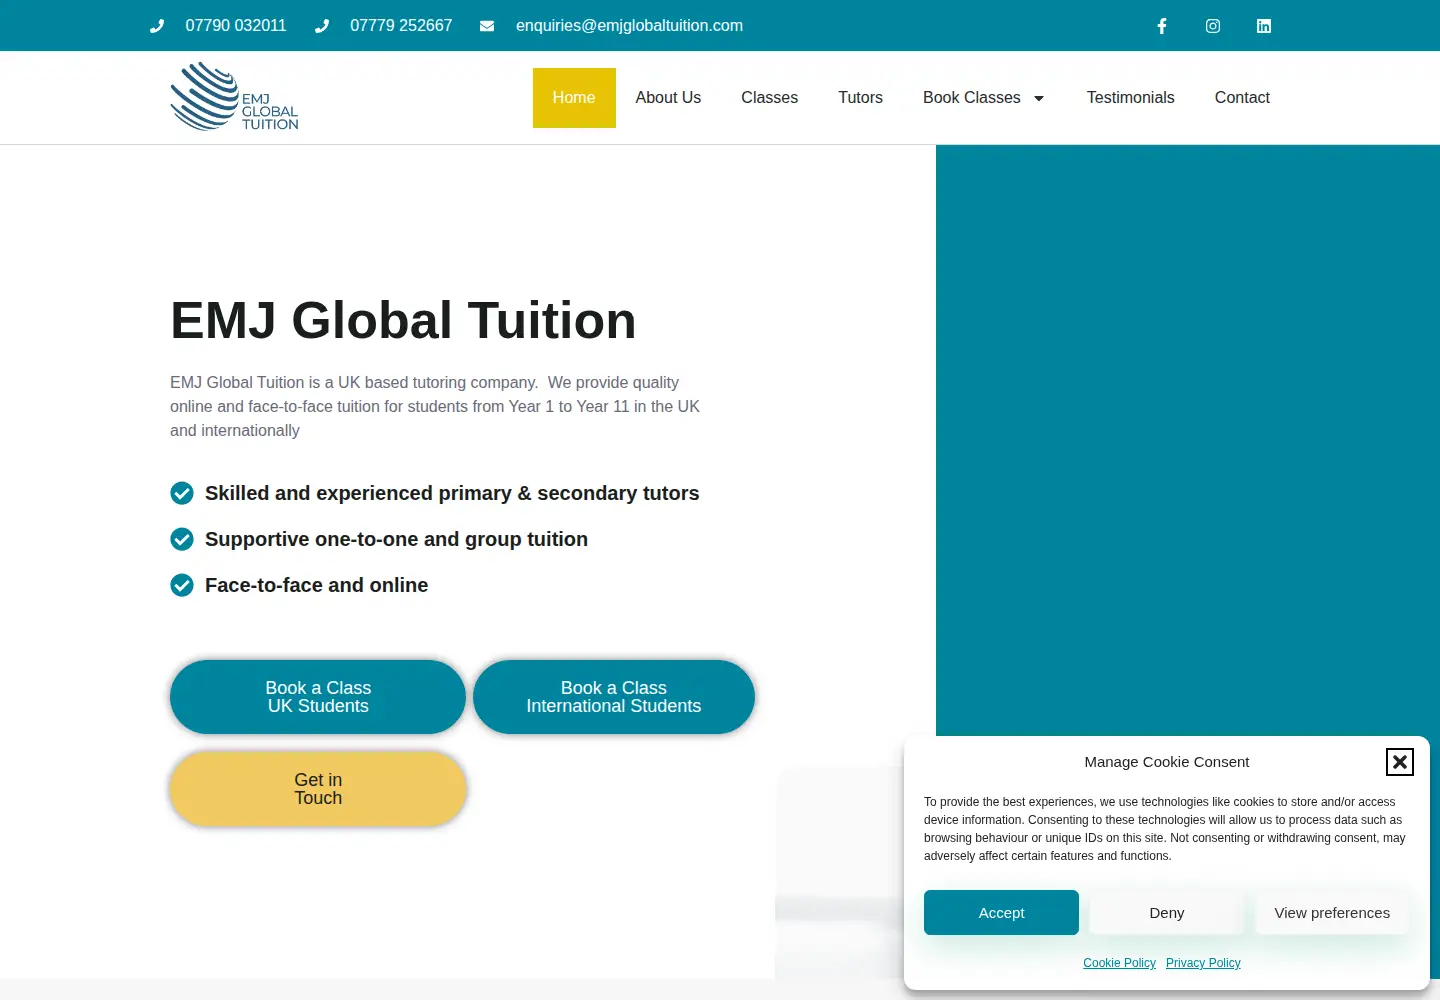Open the Testimonials page

click(1130, 98)
